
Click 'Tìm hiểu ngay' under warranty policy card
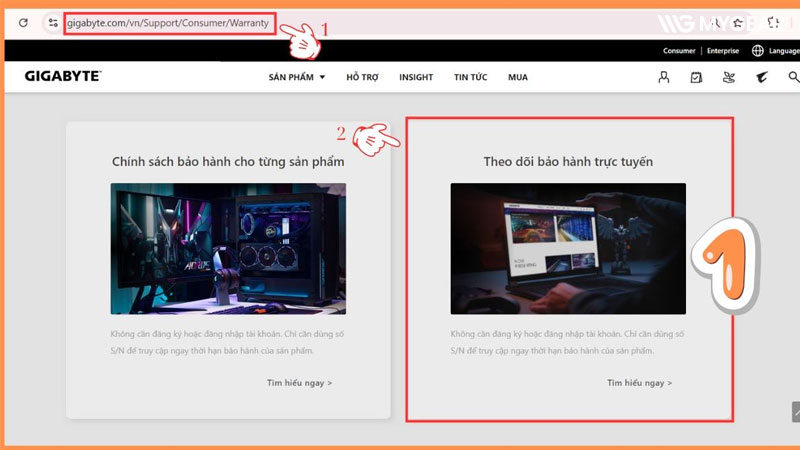coord(299,383)
